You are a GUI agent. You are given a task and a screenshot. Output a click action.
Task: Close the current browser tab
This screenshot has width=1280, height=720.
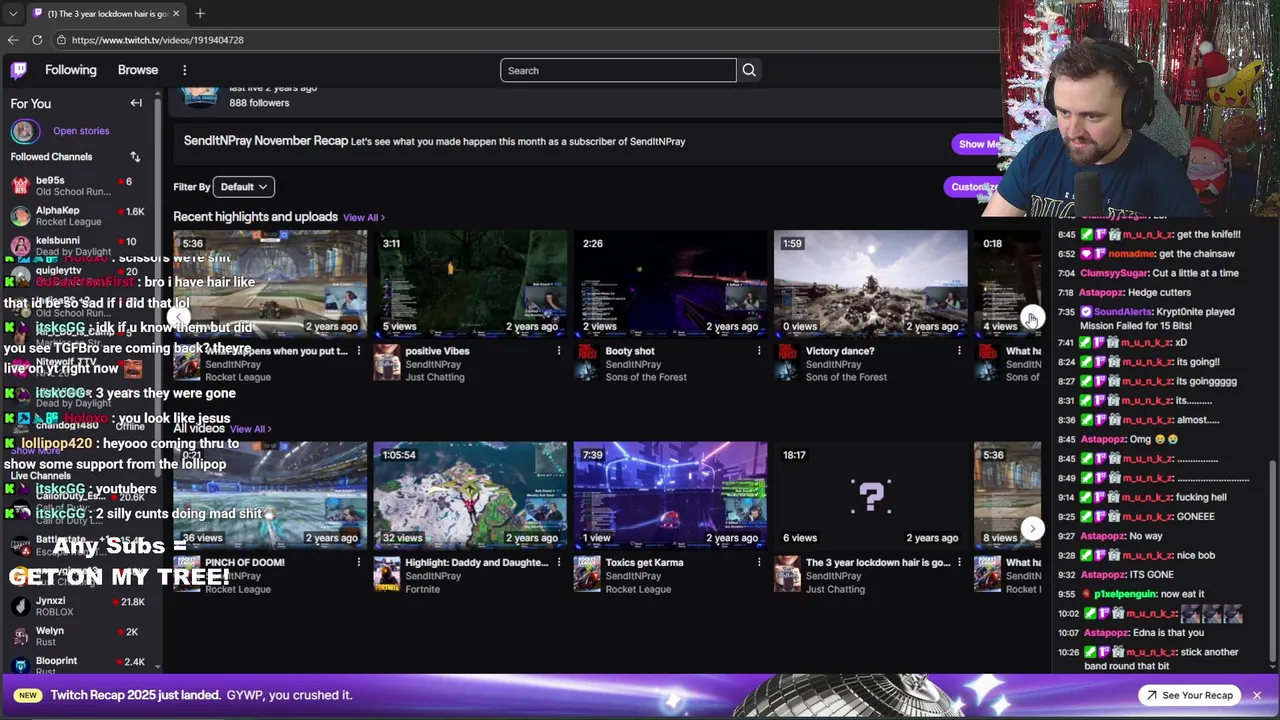click(176, 13)
